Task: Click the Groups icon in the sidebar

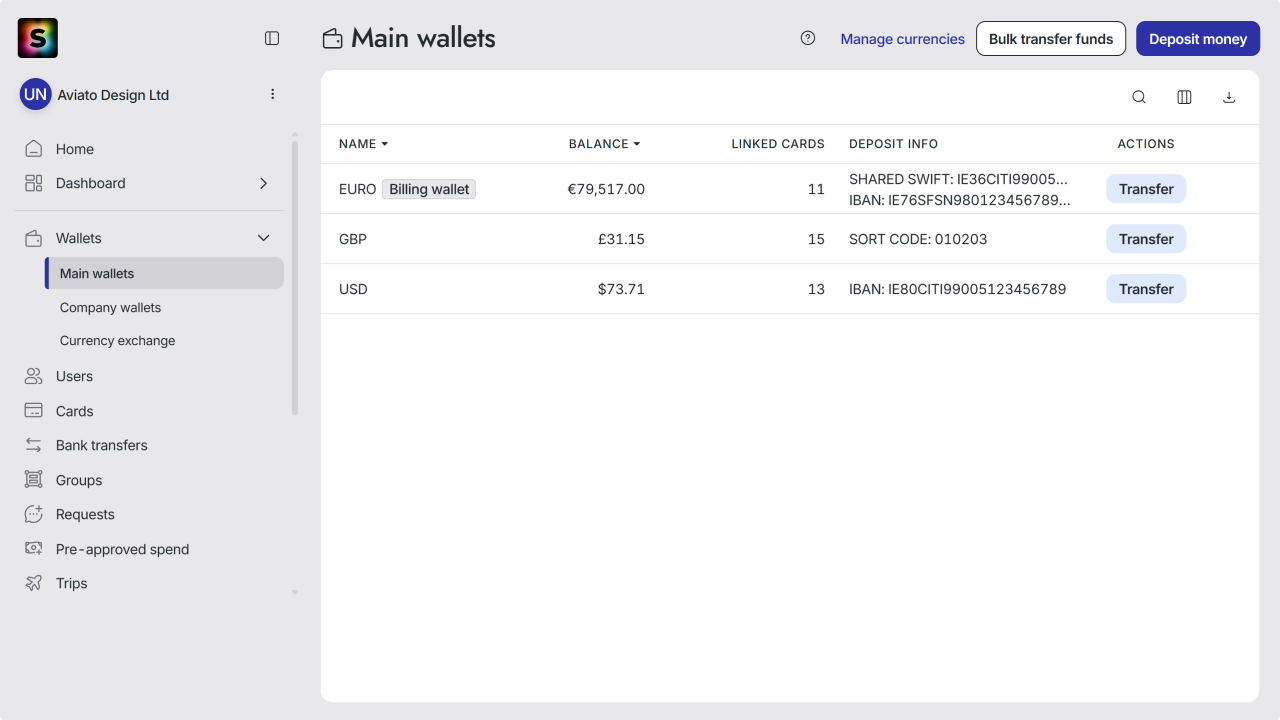Action: (x=34, y=480)
